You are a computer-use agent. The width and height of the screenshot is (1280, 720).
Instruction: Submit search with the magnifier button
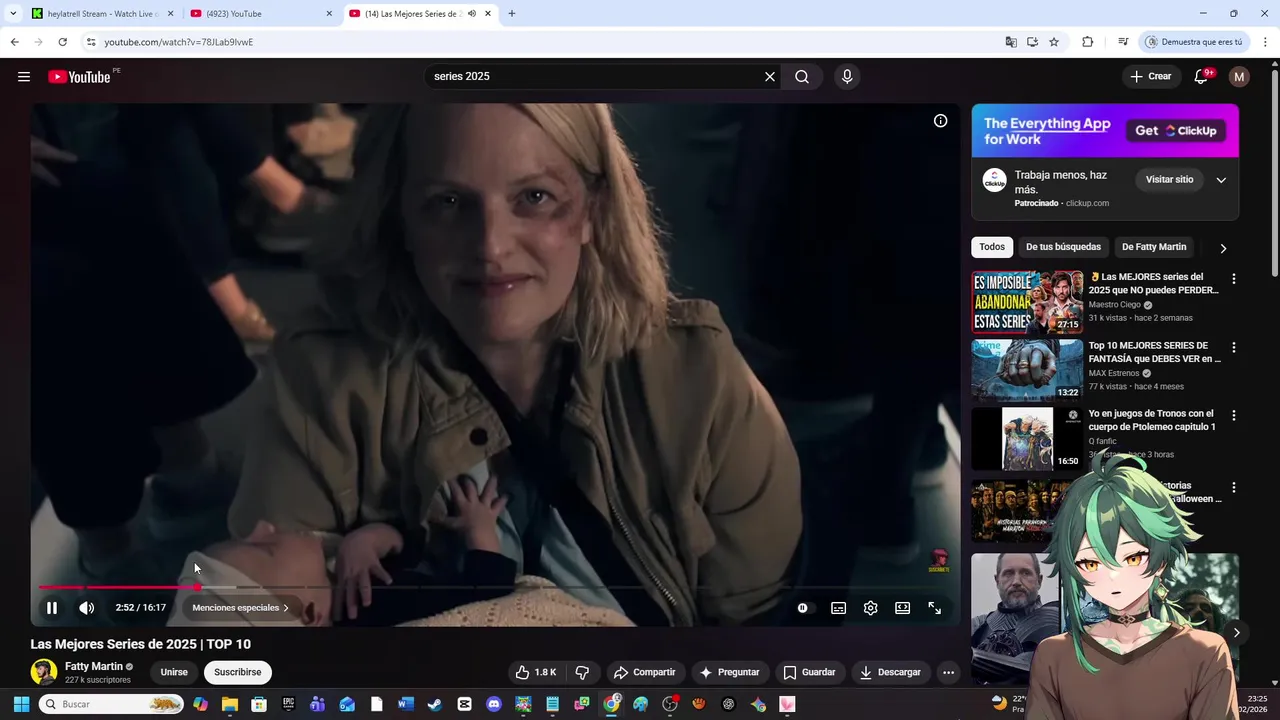802,77
